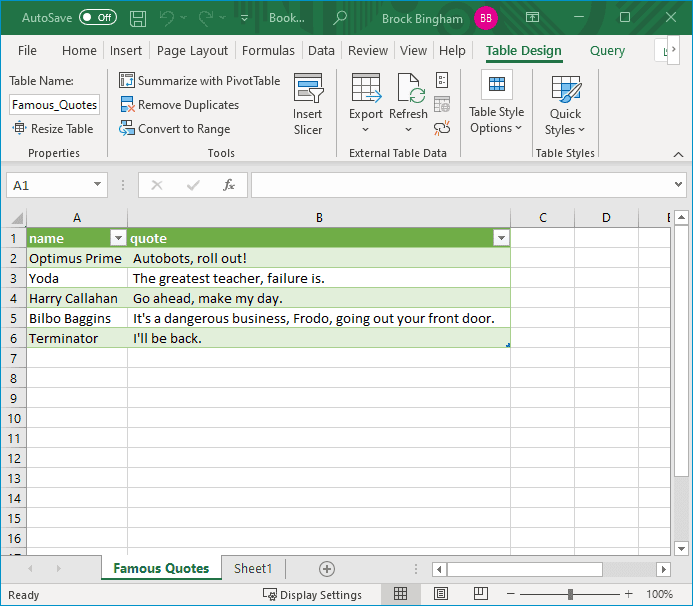Select cell 'The greatest teacher, failure is.'
The height and width of the screenshot is (606, 693).
click(x=319, y=278)
